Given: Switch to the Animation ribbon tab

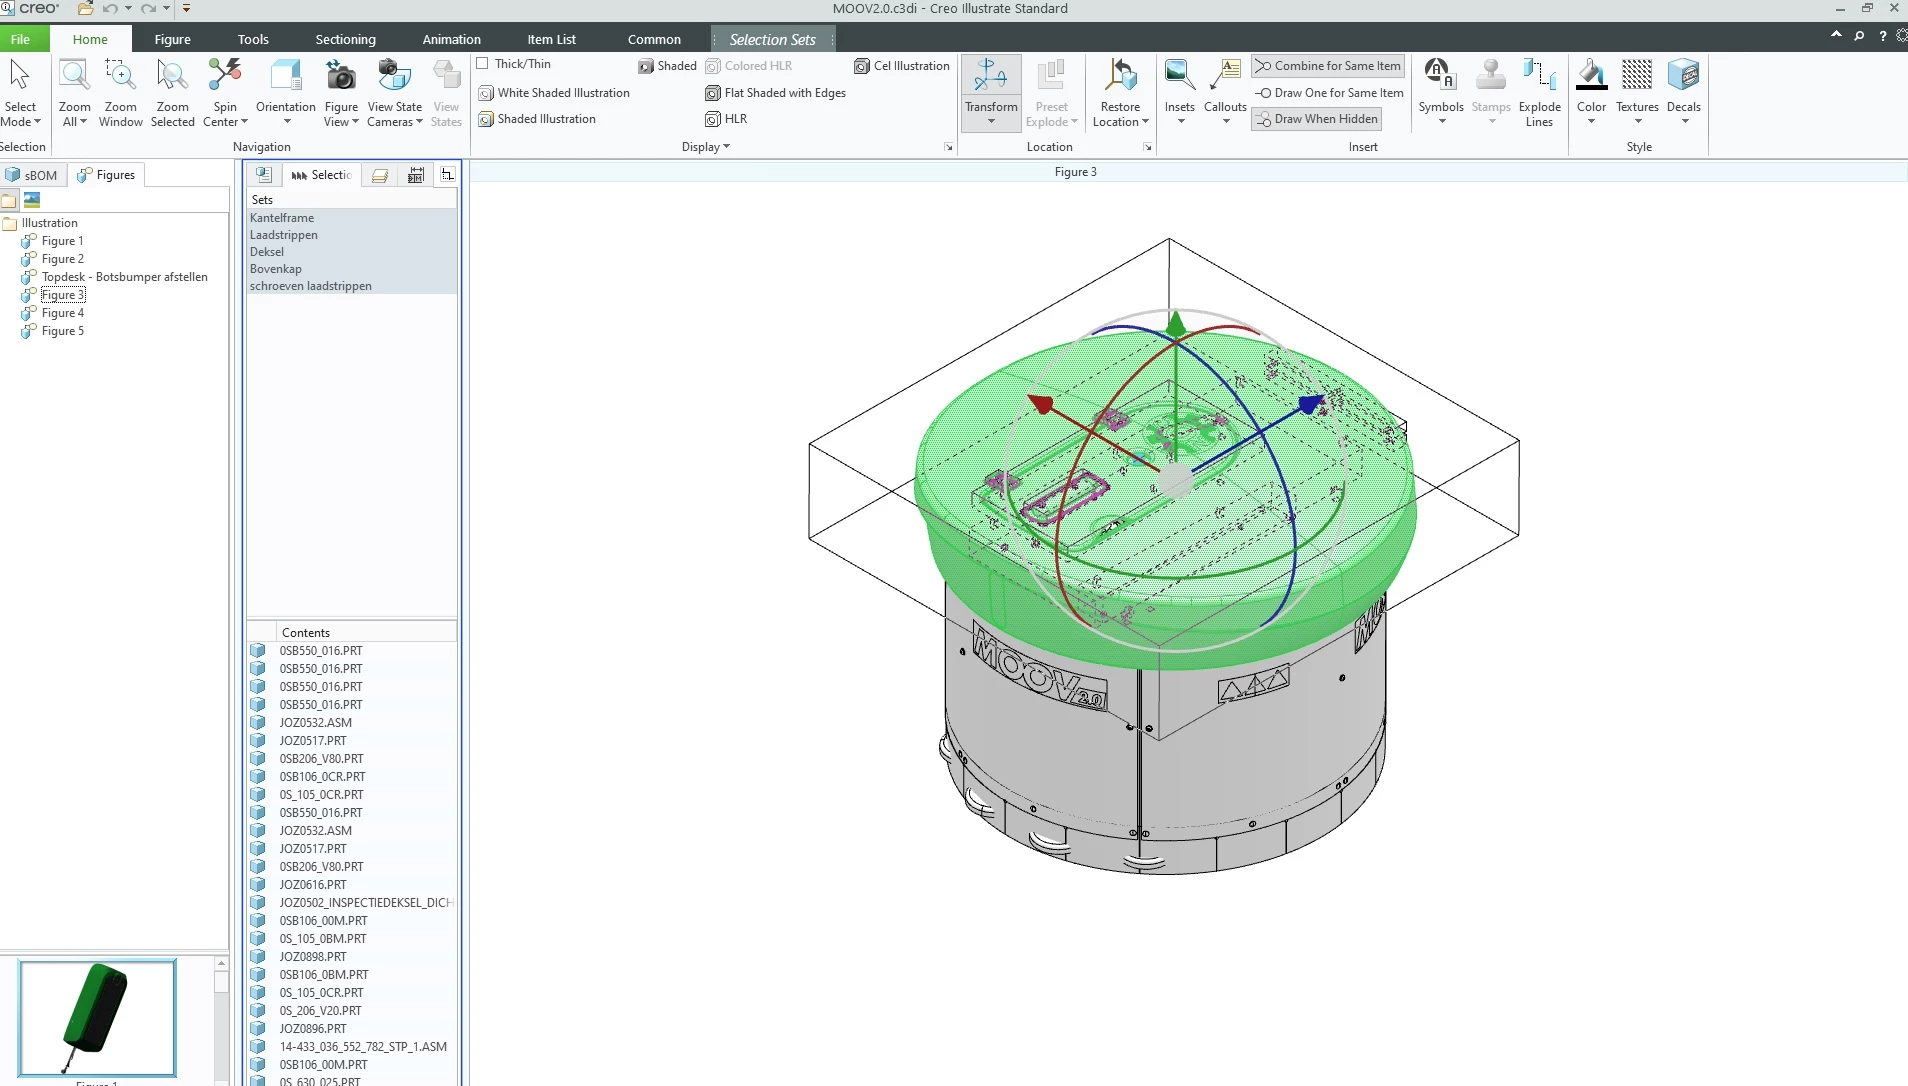Looking at the screenshot, I should pyautogui.click(x=452, y=39).
